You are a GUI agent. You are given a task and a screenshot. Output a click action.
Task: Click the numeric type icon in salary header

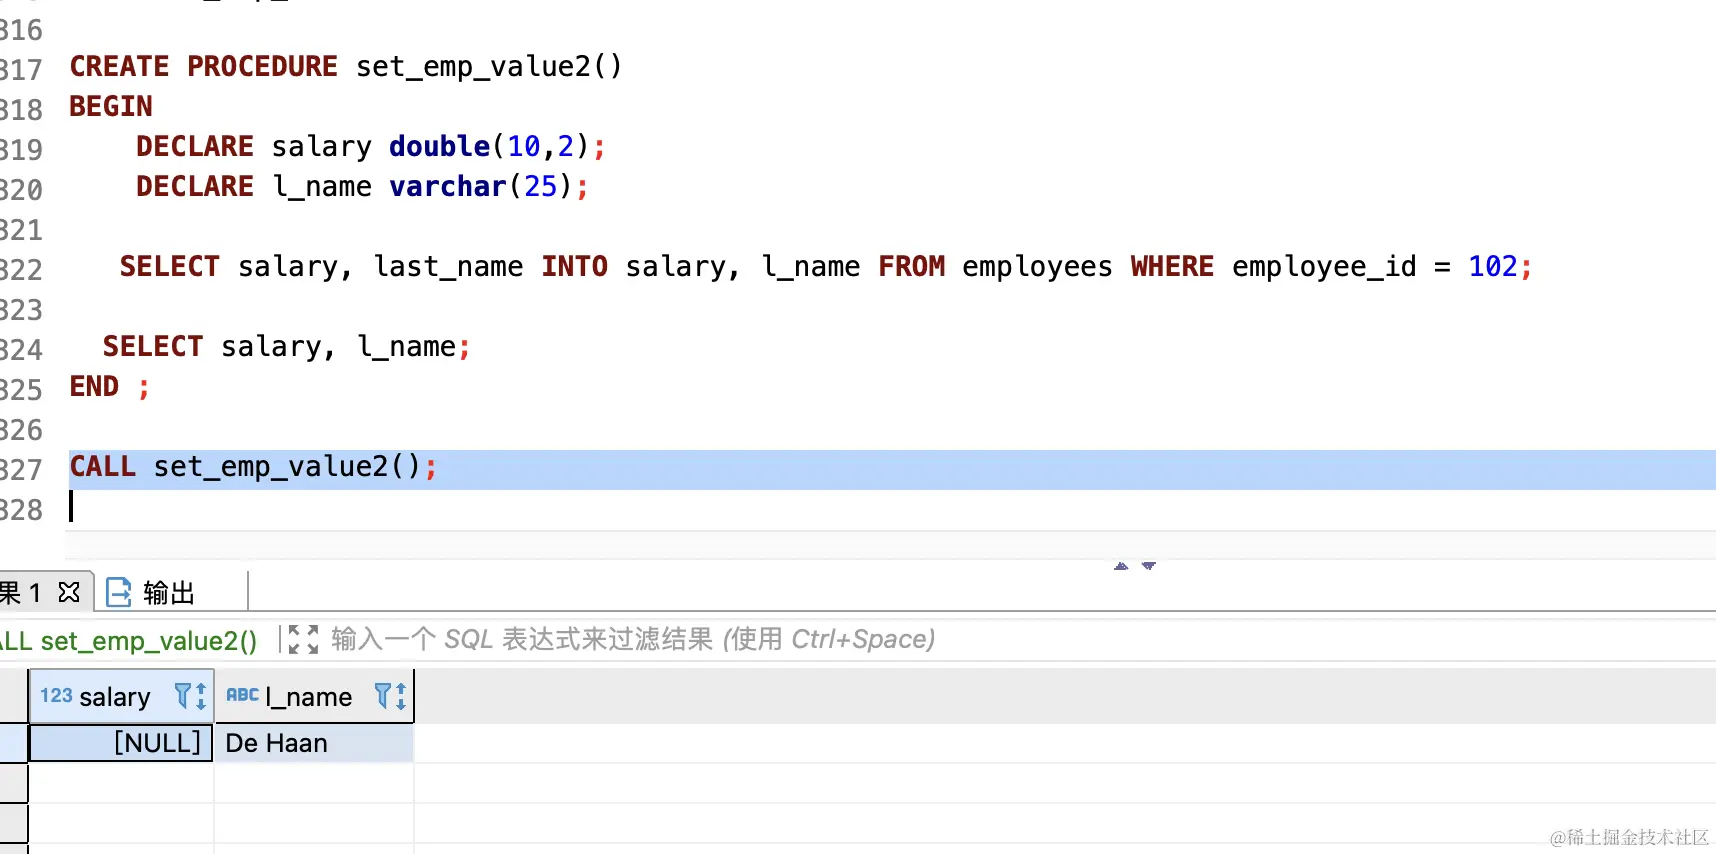point(56,695)
